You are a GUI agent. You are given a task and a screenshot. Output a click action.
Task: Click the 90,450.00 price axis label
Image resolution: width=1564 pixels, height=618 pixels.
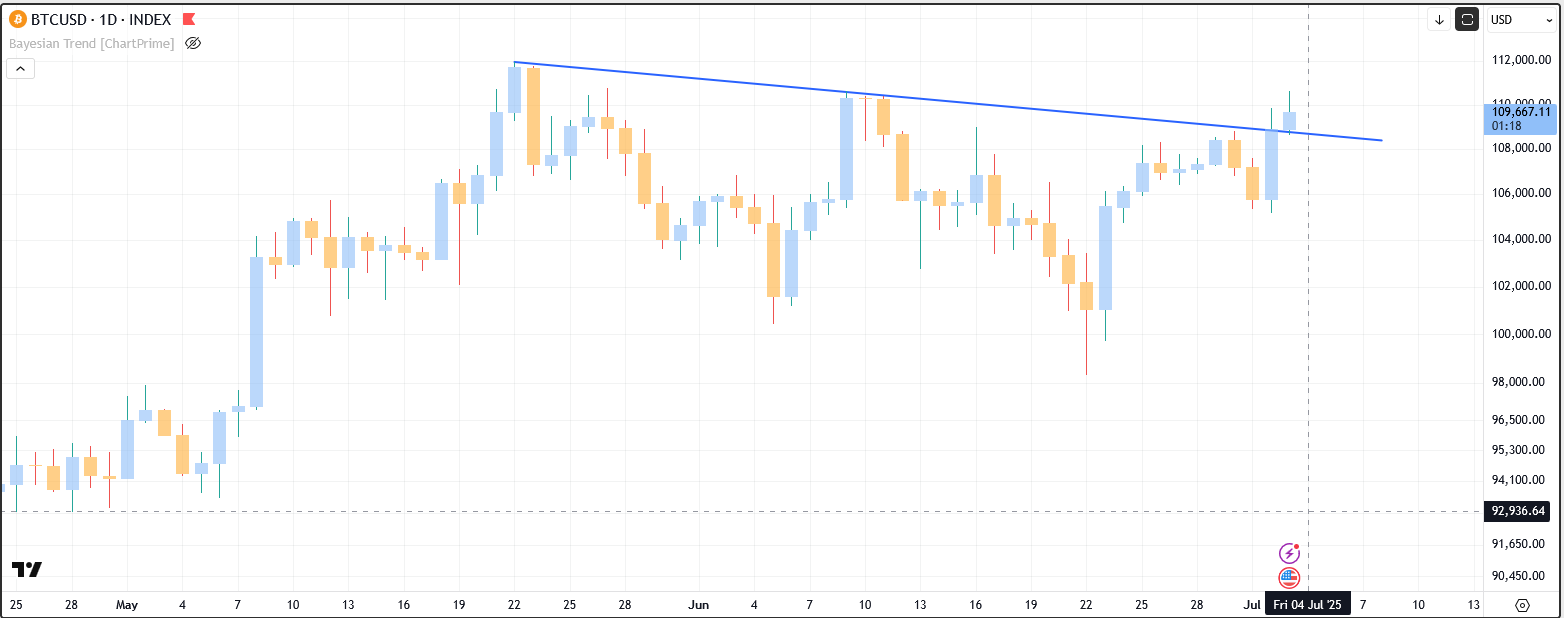pos(1521,575)
